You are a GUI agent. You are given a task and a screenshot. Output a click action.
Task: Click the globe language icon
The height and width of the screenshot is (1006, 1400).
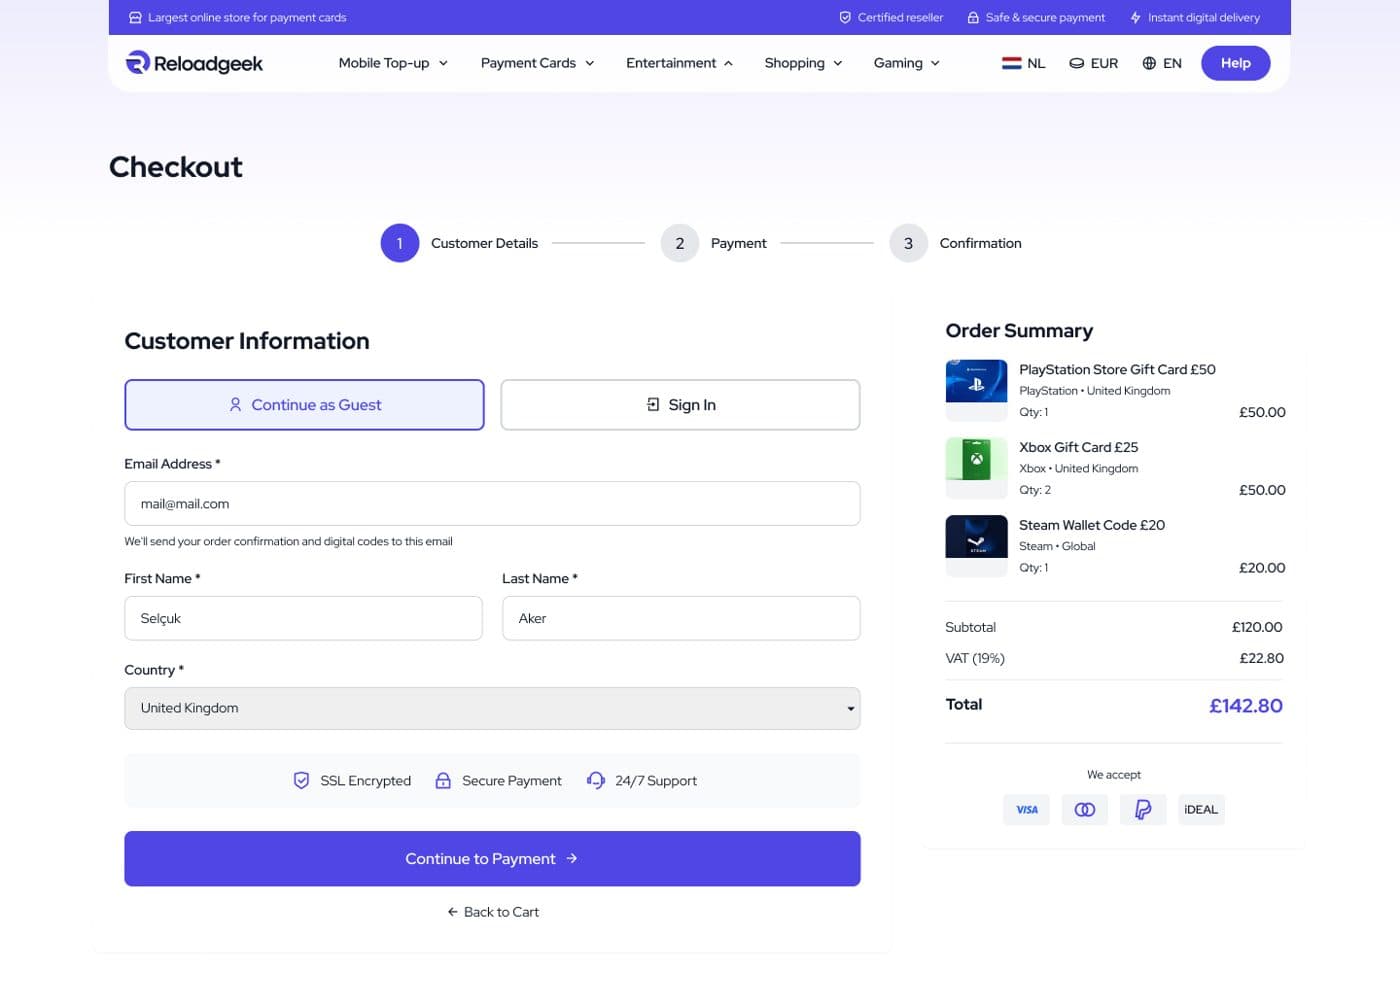coord(1149,63)
